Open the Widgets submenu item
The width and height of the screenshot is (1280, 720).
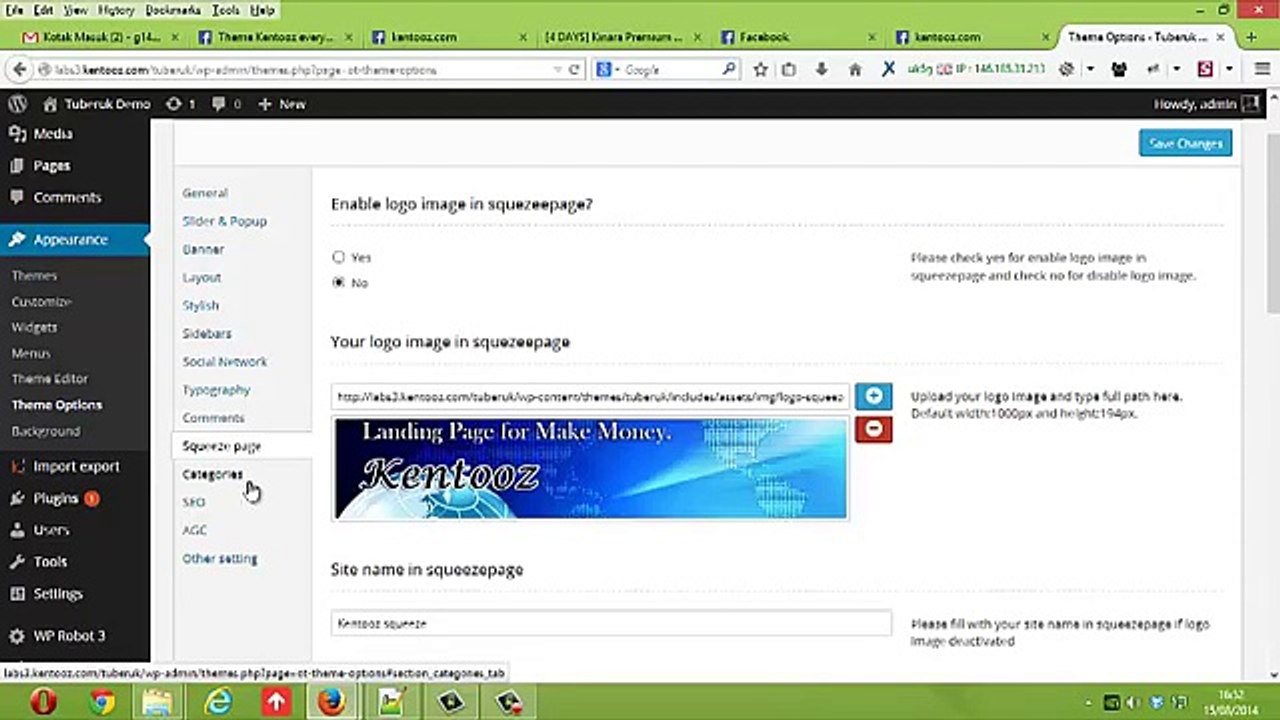34,327
